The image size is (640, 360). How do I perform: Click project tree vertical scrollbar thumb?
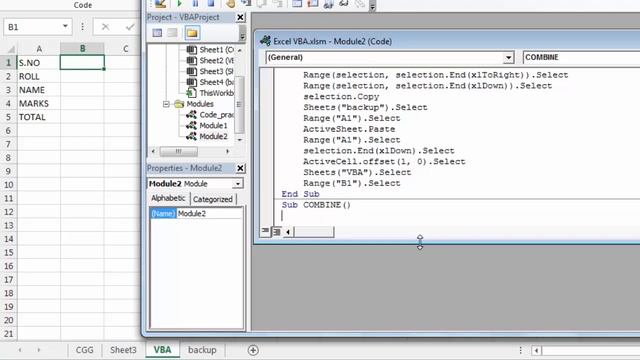pyautogui.click(x=240, y=104)
